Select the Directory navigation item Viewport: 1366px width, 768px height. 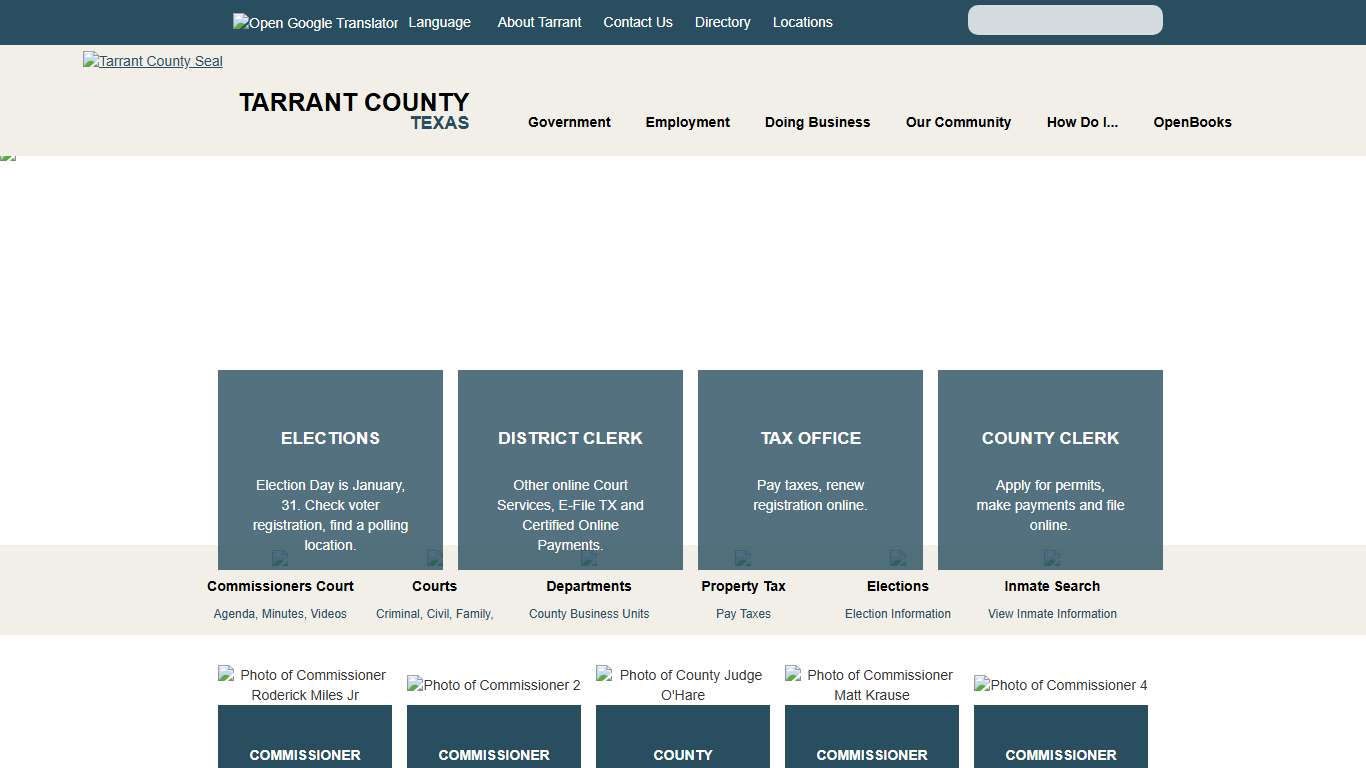pyautogui.click(x=722, y=22)
